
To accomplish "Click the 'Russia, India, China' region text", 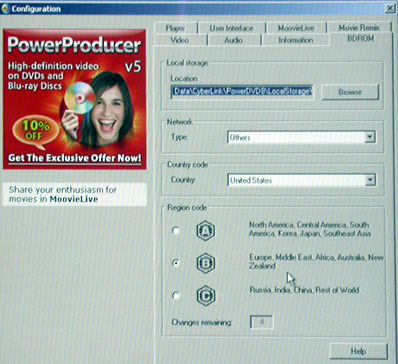I will pyautogui.click(x=304, y=290).
